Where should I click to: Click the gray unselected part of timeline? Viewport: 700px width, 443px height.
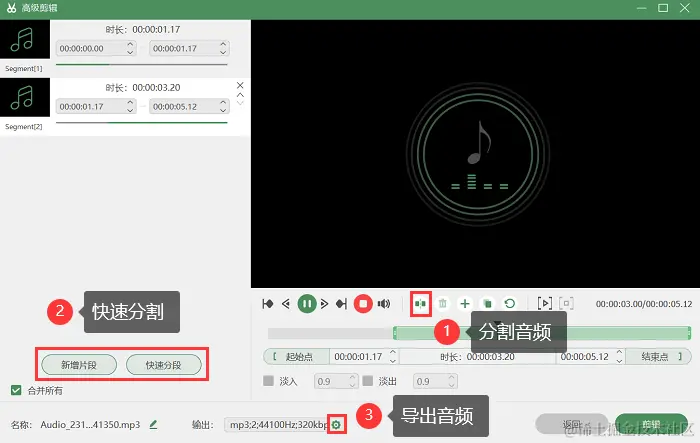click(x=330, y=333)
